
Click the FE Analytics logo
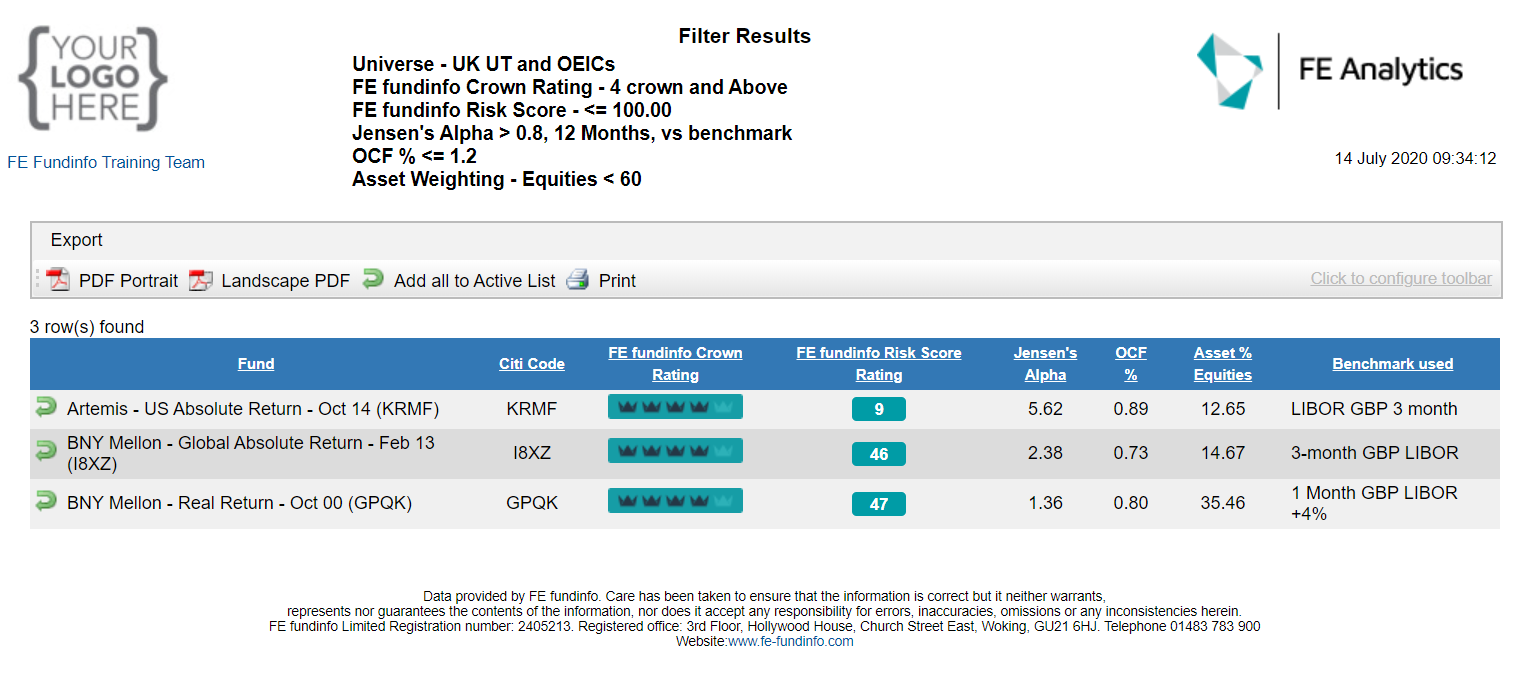pyautogui.click(x=1330, y=70)
